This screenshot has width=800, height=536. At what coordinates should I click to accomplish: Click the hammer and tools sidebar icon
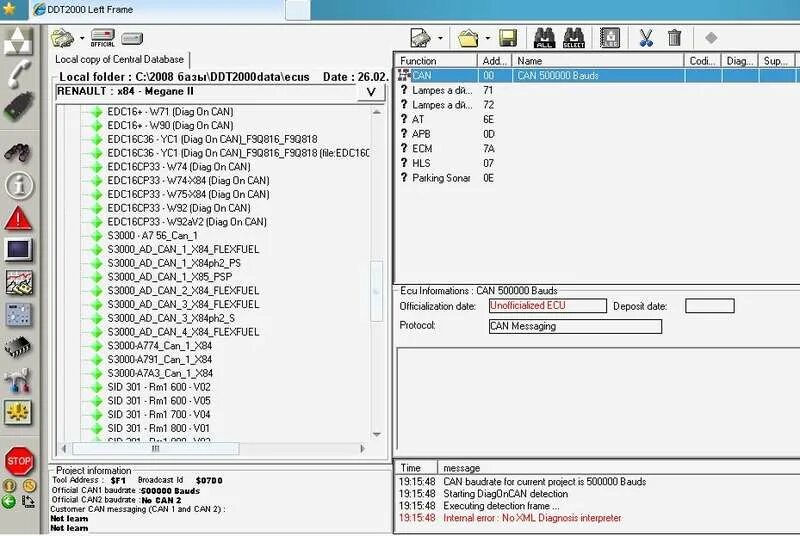coord(18,380)
